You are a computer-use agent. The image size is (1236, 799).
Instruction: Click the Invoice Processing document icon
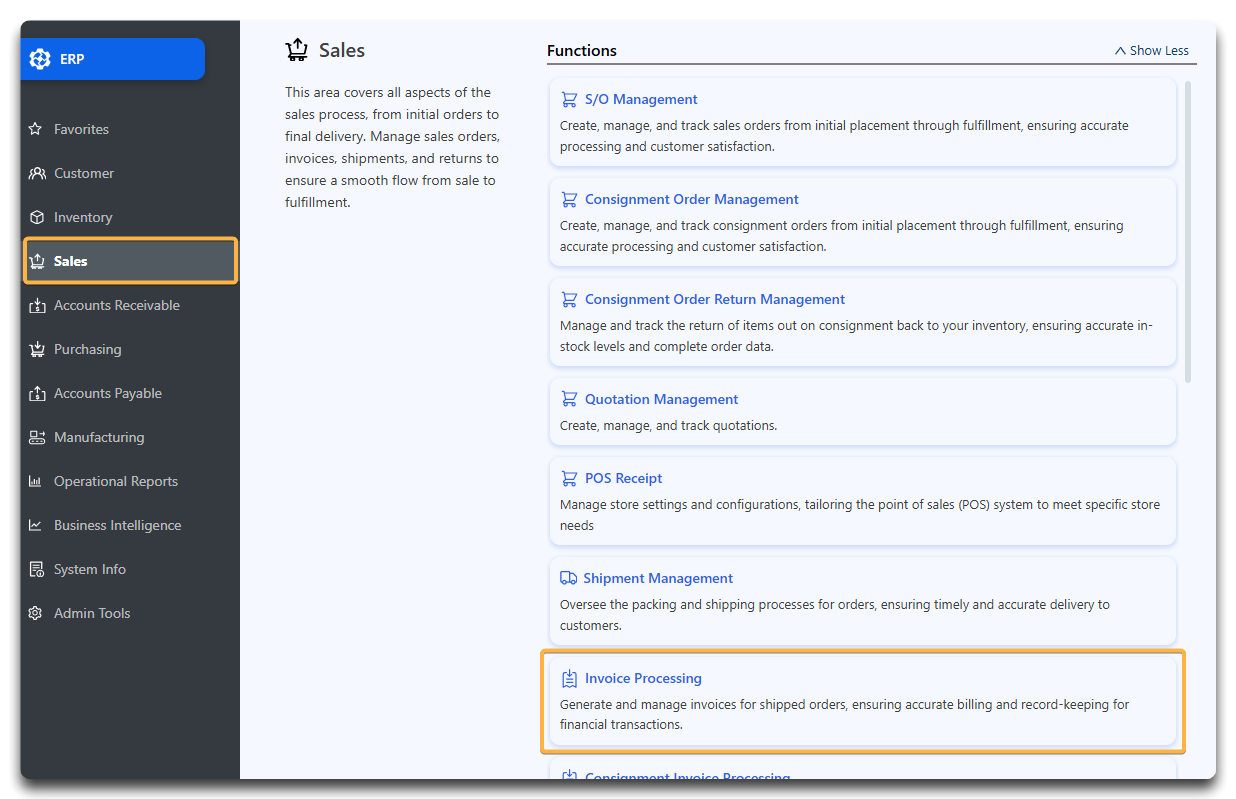click(569, 679)
